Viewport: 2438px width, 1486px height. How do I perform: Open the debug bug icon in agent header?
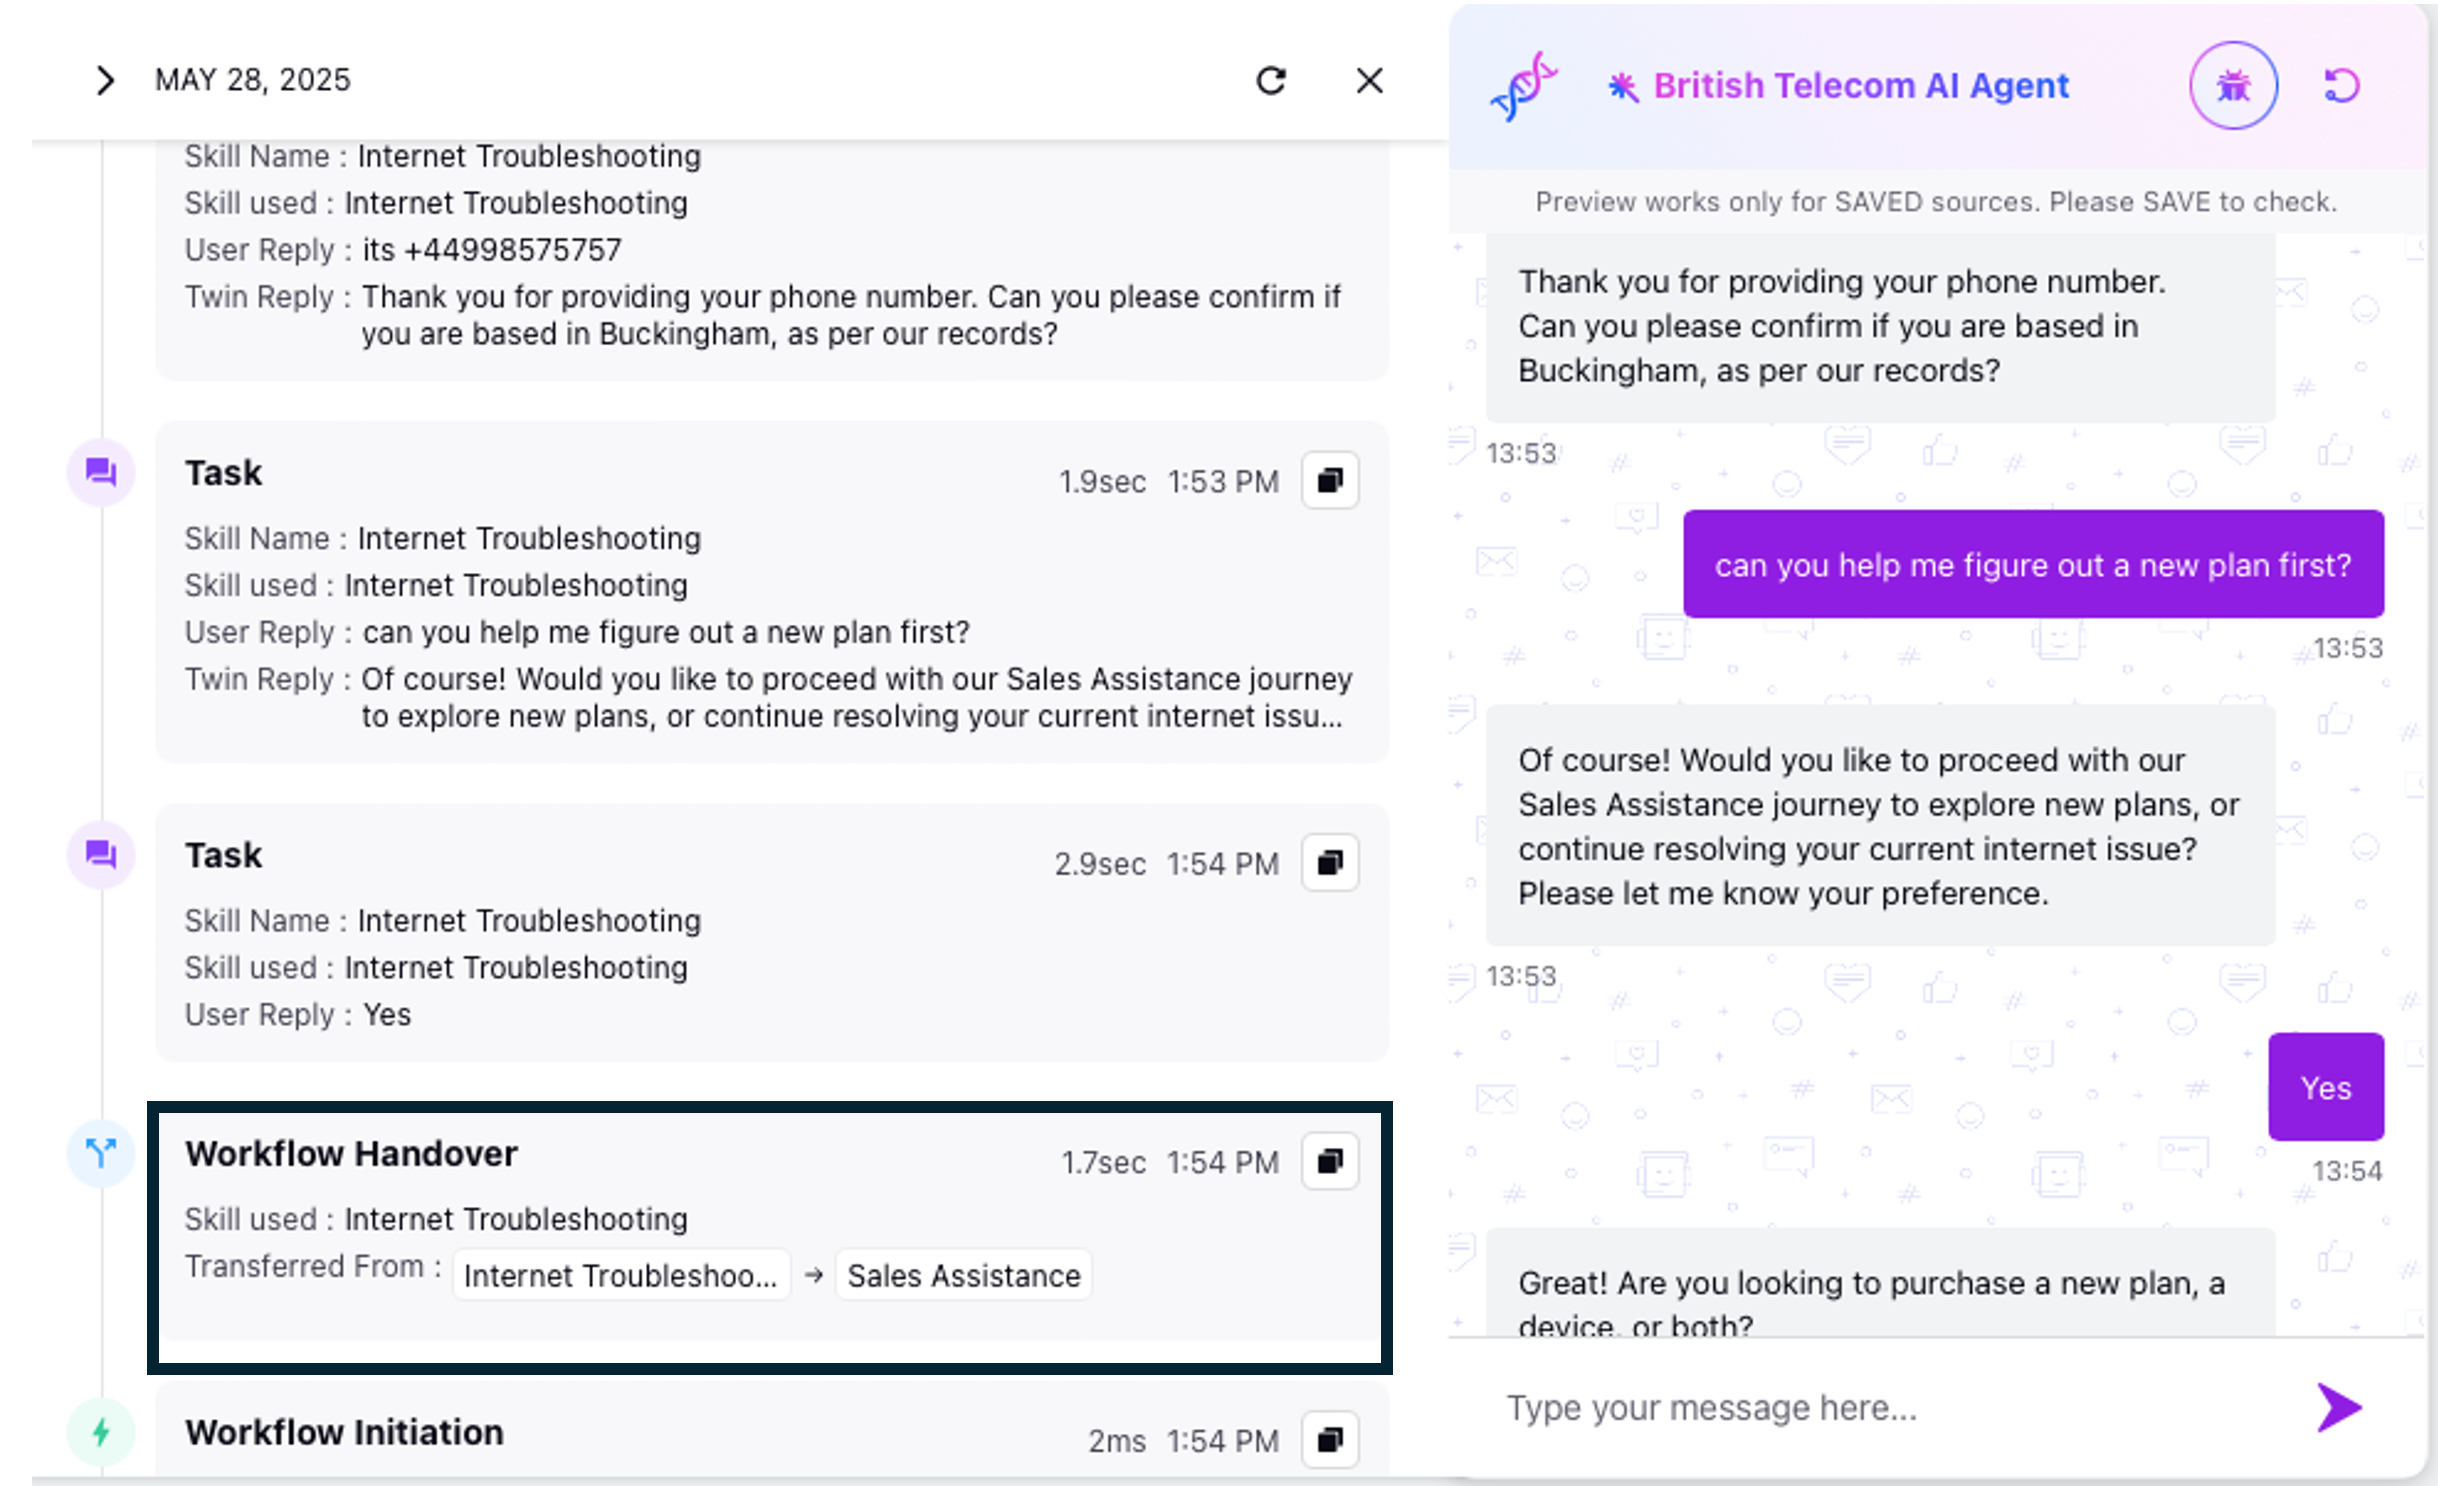2233,86
